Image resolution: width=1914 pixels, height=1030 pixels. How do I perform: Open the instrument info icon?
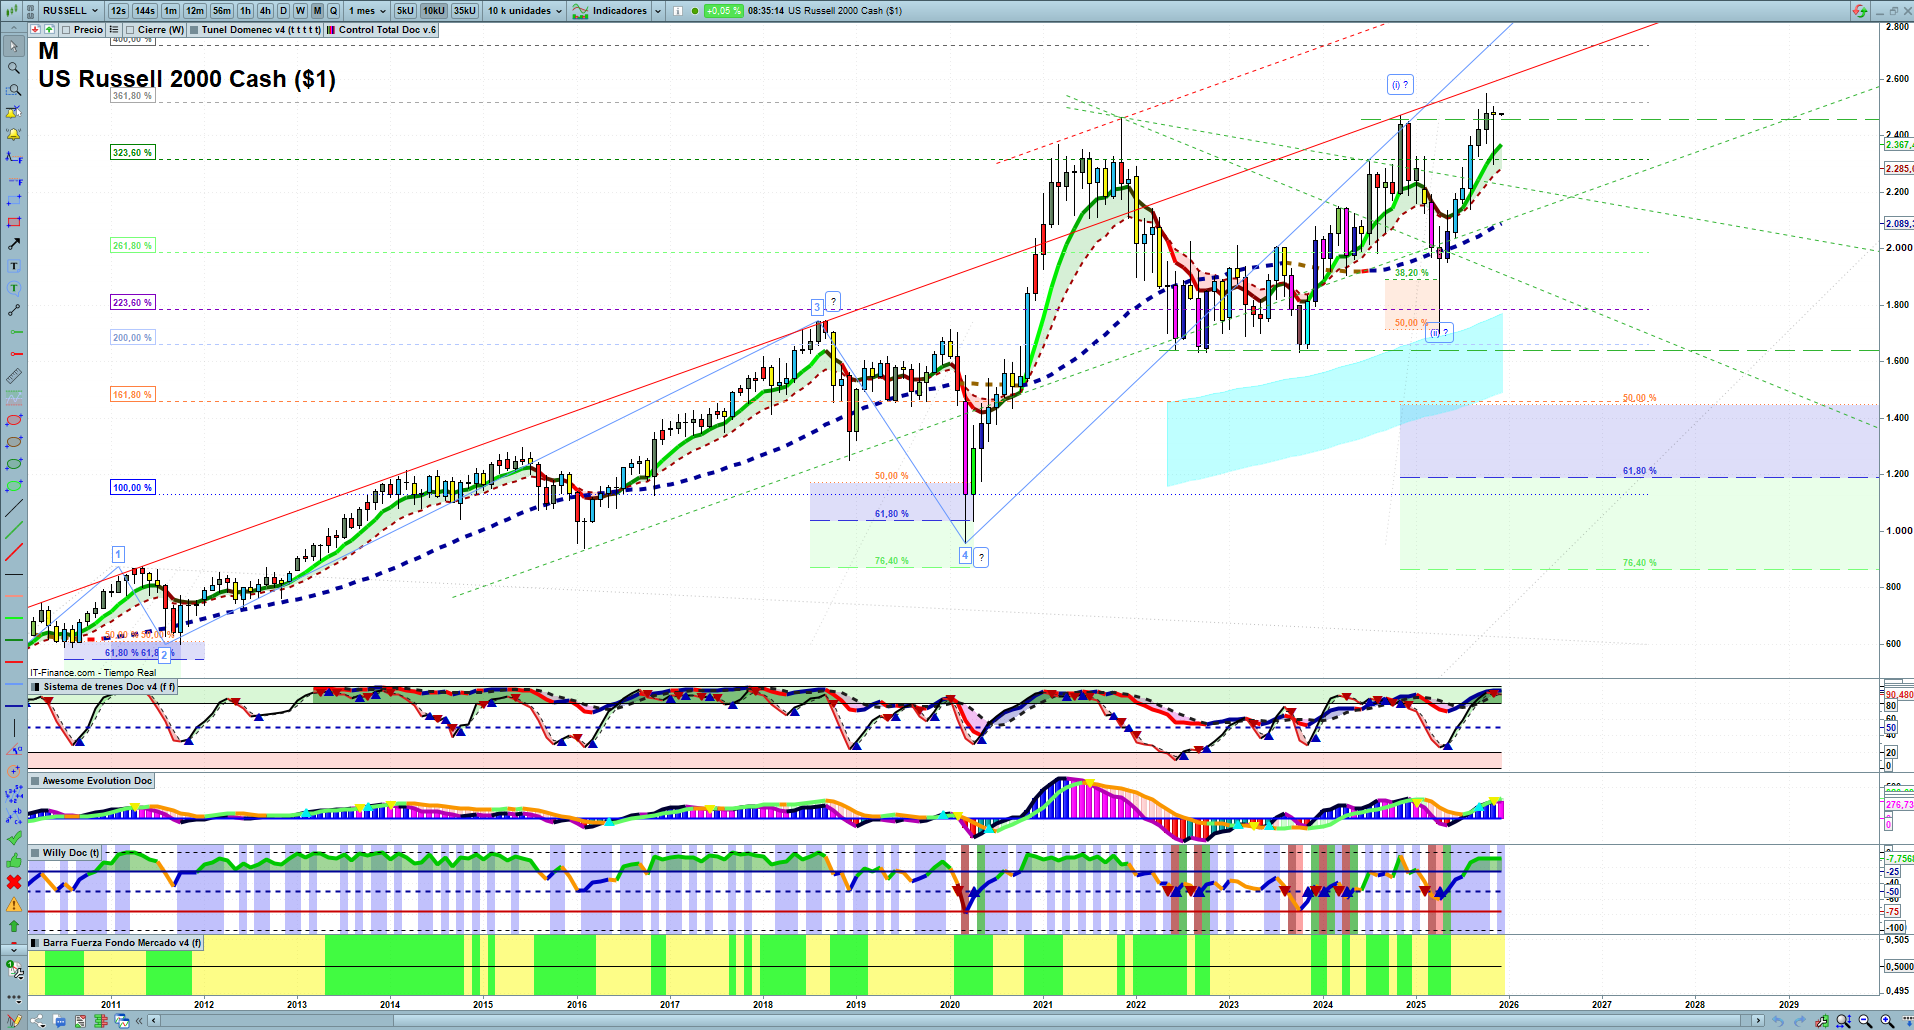point(678,11)
